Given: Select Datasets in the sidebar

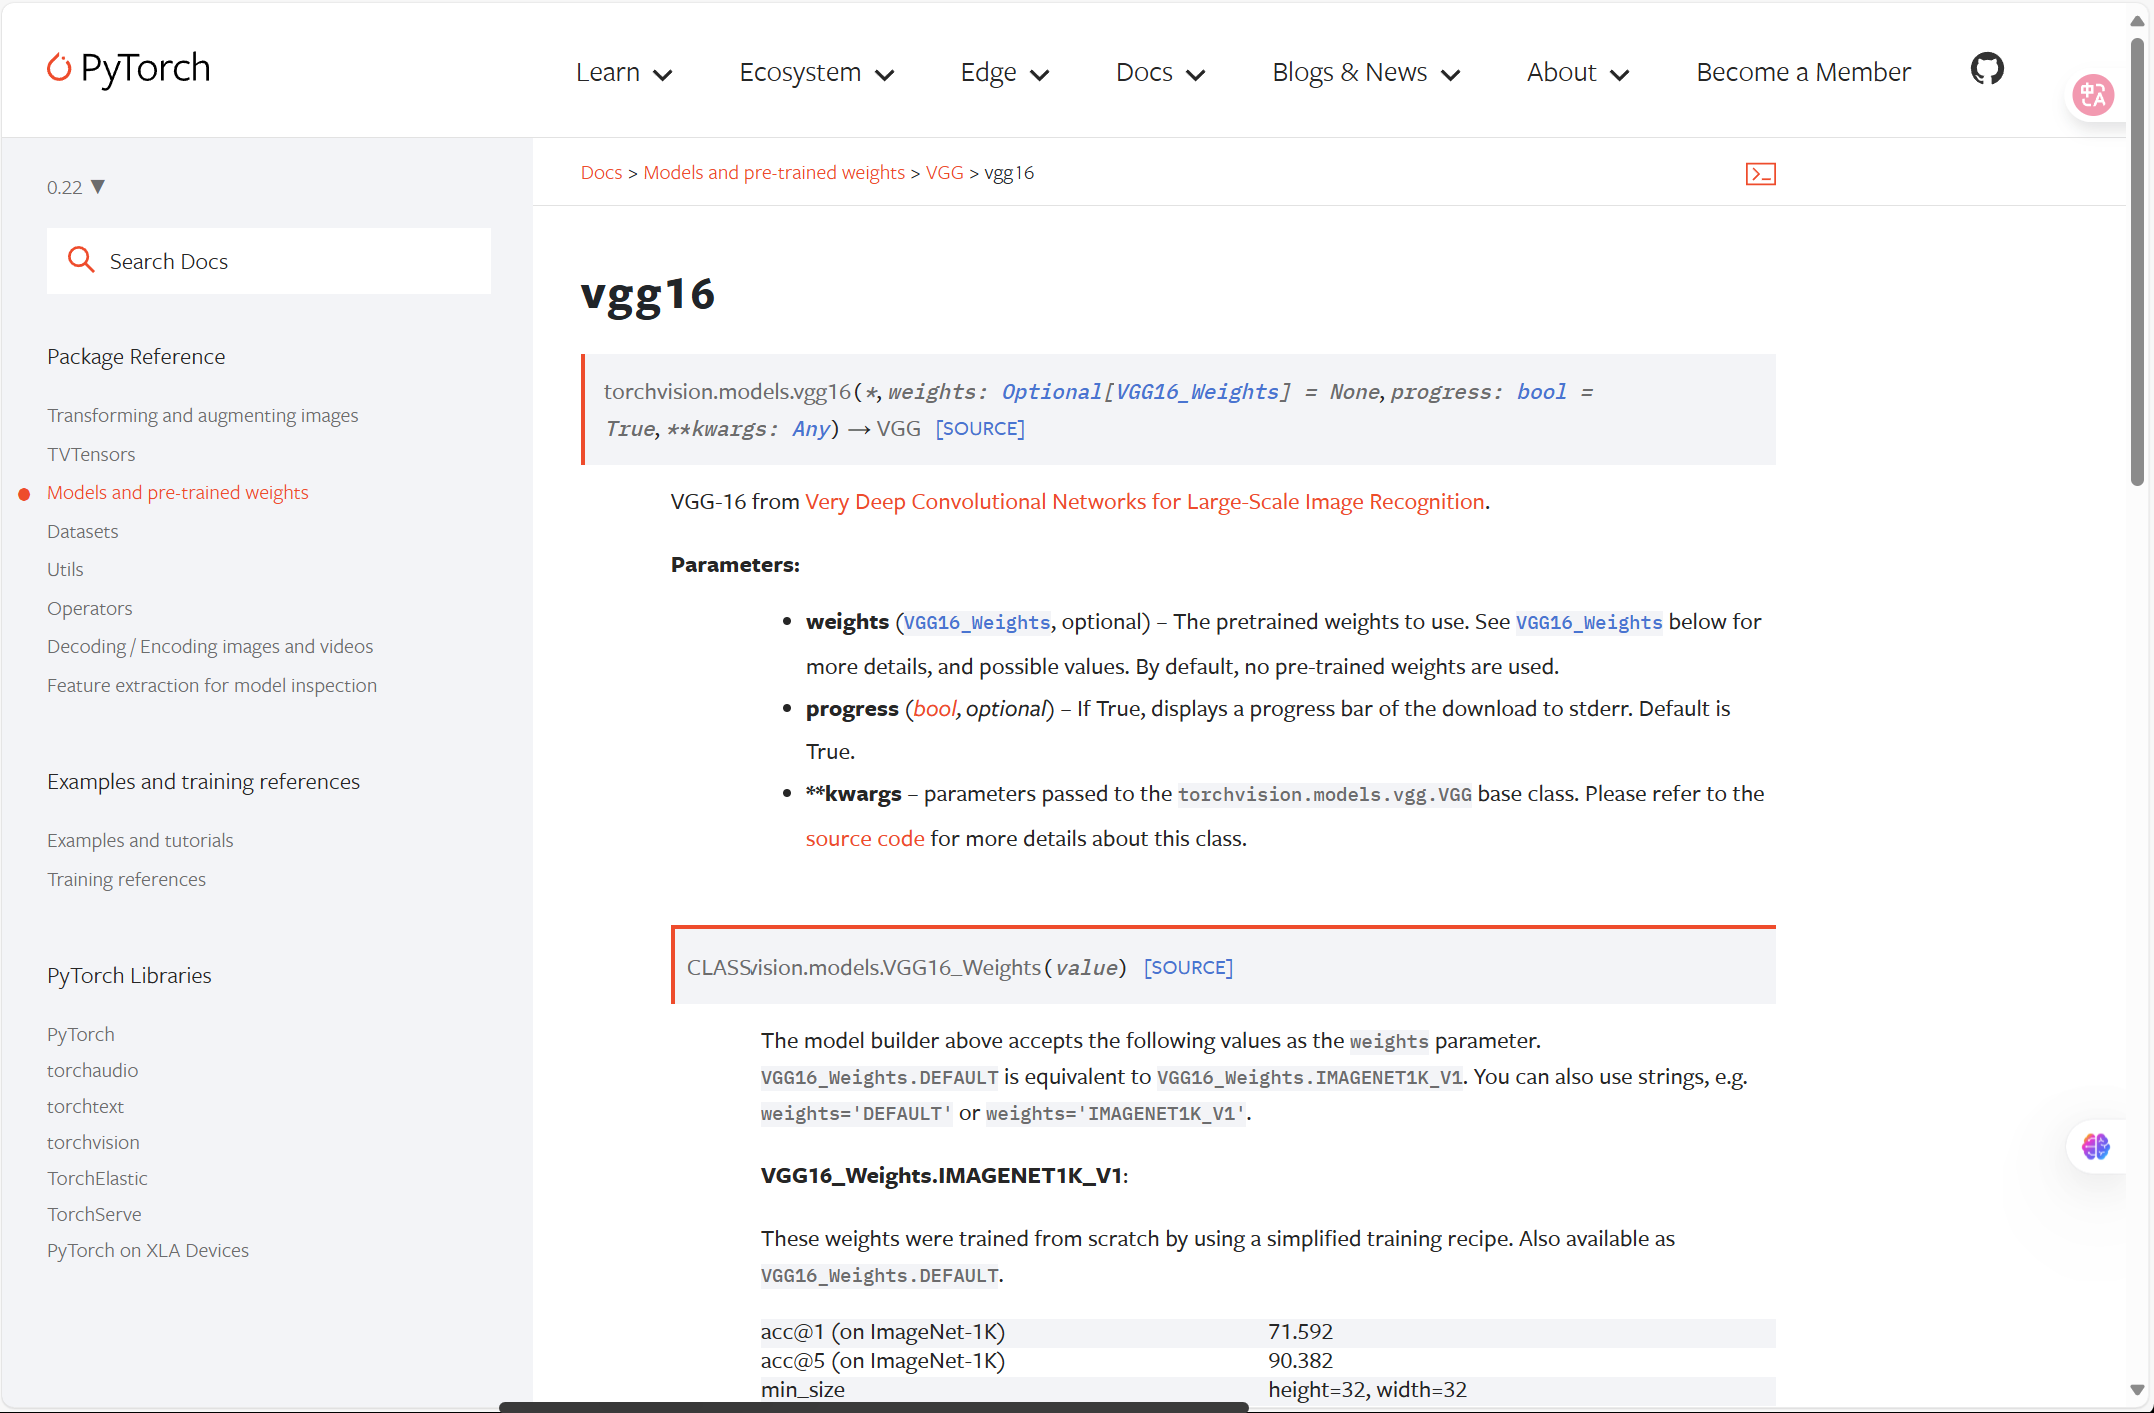Looking at the screenshot, I should [82, 531].
